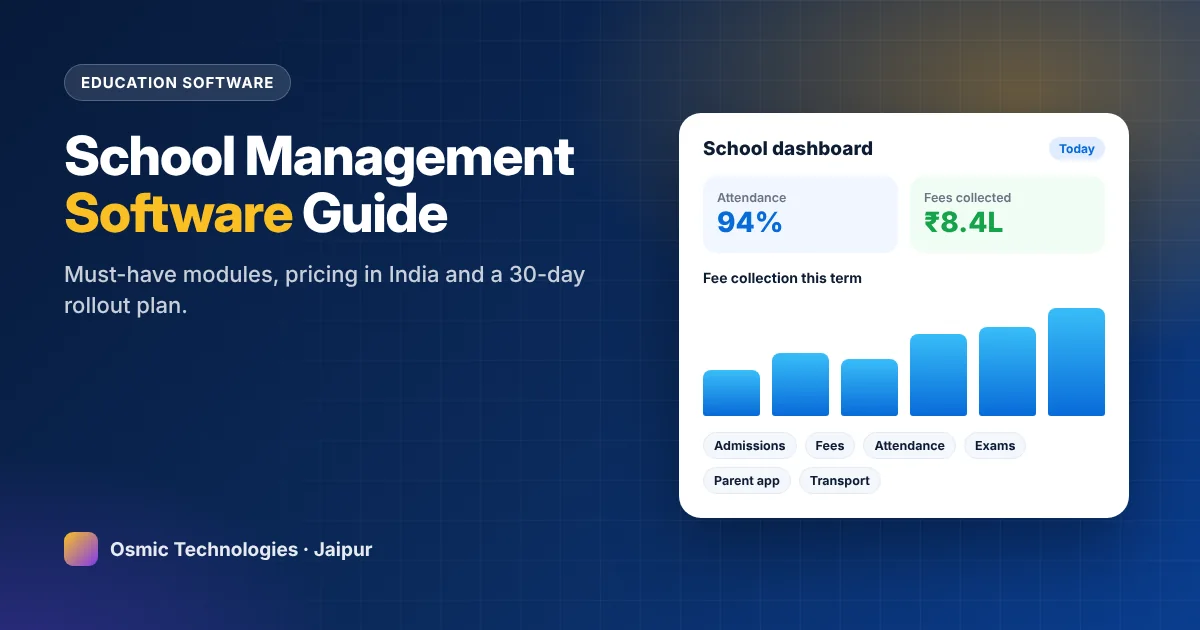The height and width of the screenshot is (630, 1200).
Task: Select the Fees module chip
Action: click(x=830, y=446)
